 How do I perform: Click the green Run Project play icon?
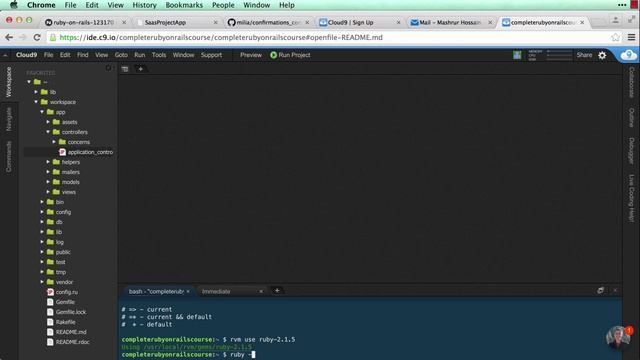273,55
